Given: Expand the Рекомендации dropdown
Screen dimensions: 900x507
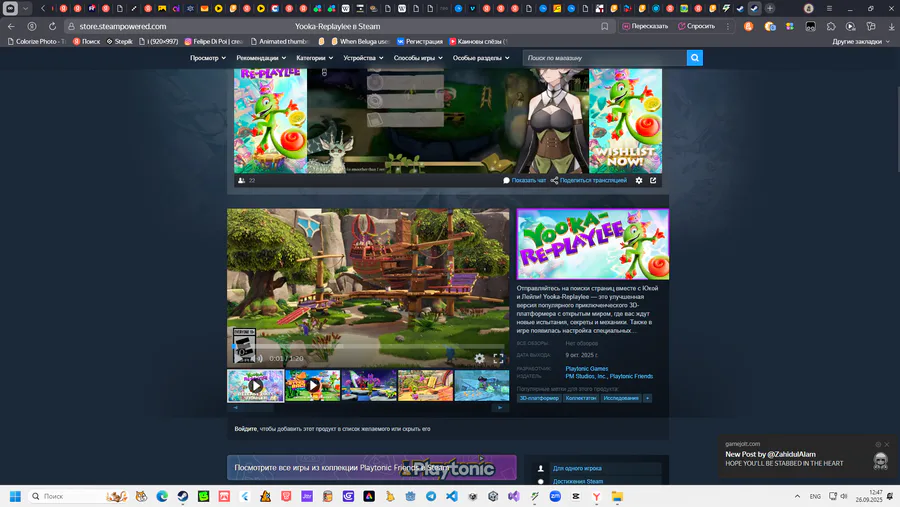Looking at the screenshot, I should tap(261, 58).
